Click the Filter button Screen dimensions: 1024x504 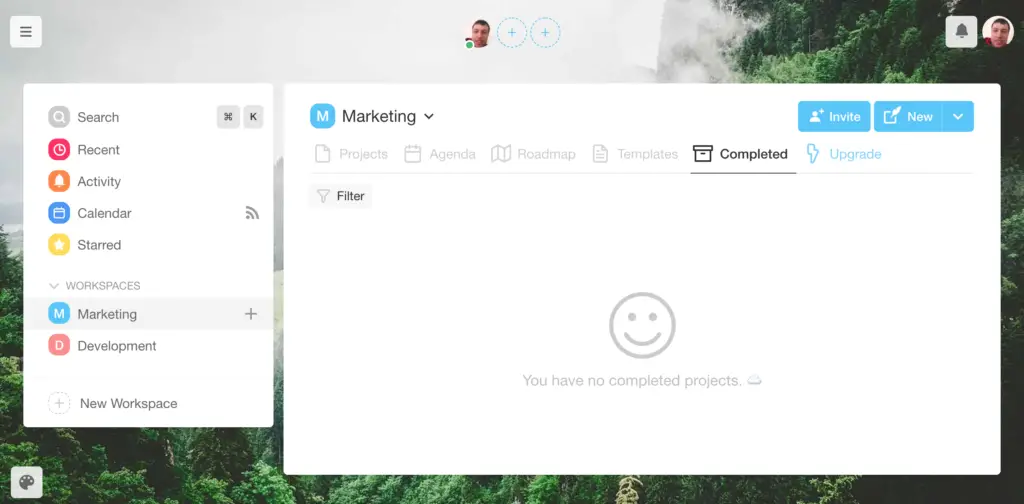pos(340,196)
